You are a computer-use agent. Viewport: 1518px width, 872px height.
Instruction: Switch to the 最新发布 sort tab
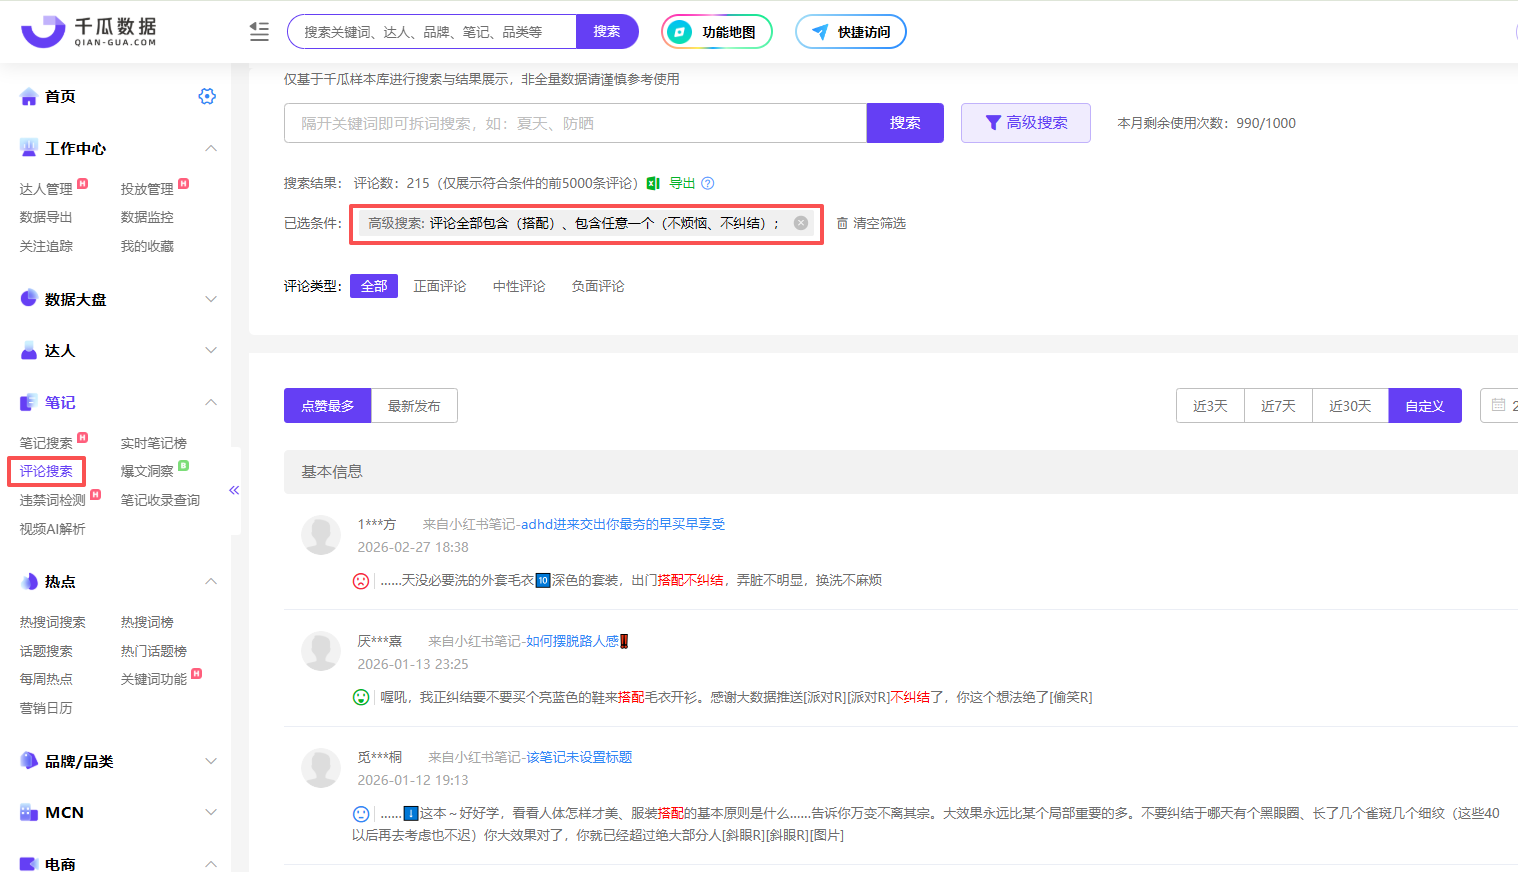[x=414, y=406]
